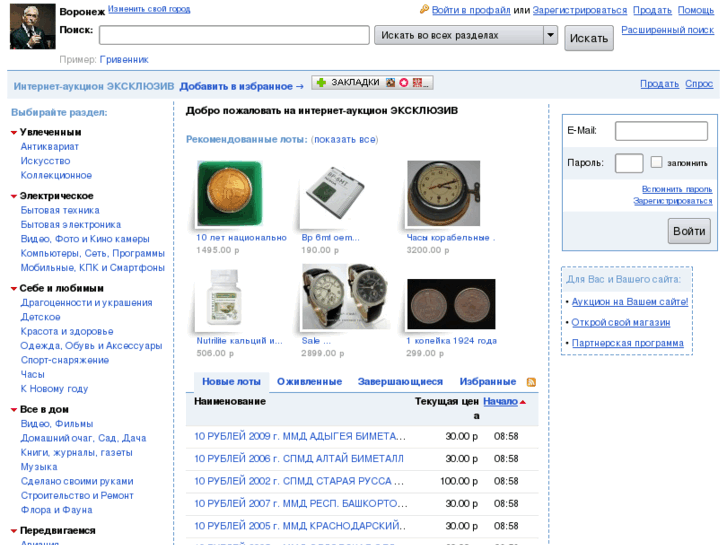Open Компьютеры, Сеть, Программы category
The height and width of the screenshot is (545, 727).
click(x=93, y=253)
